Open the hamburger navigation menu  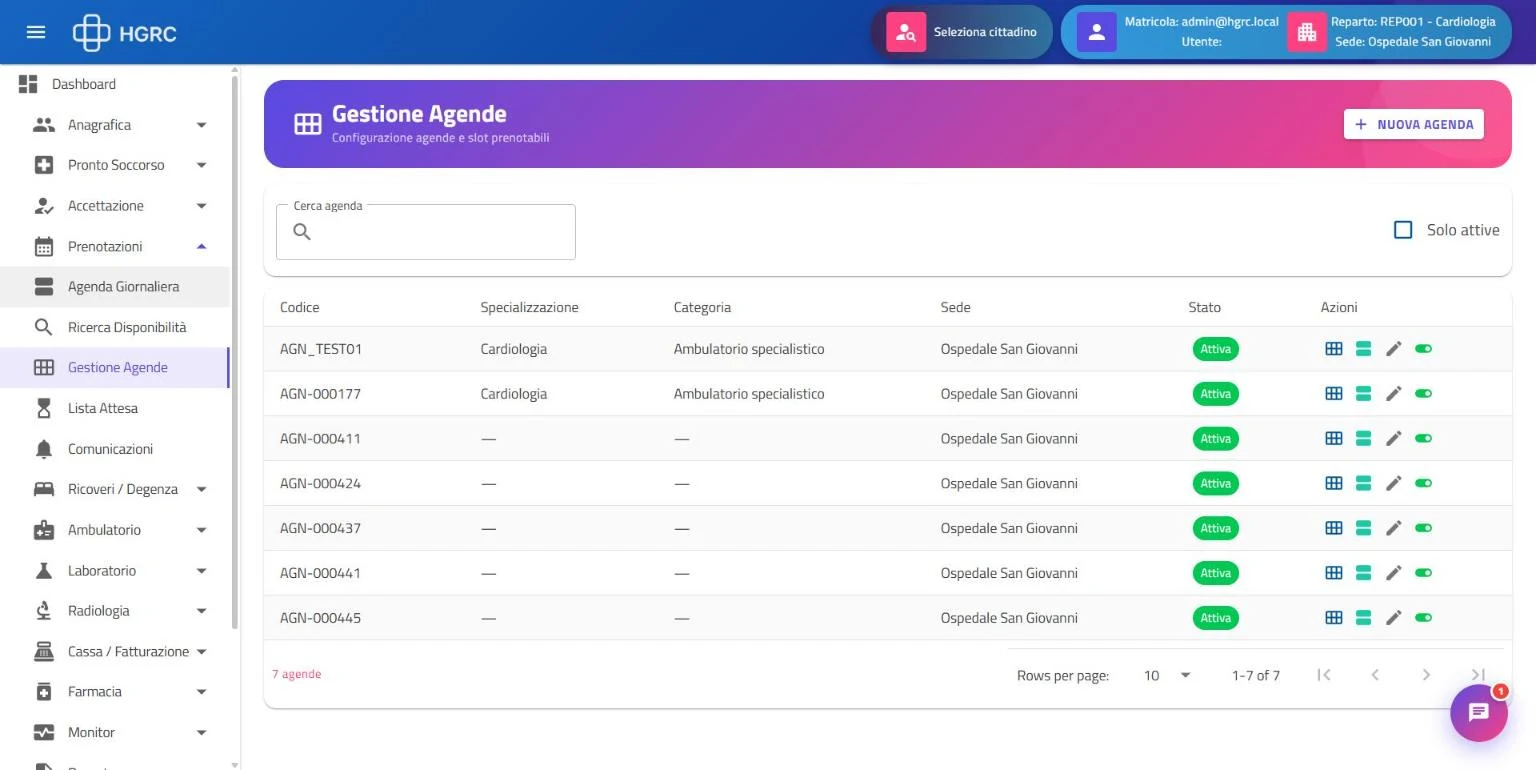tap(36, 32)
